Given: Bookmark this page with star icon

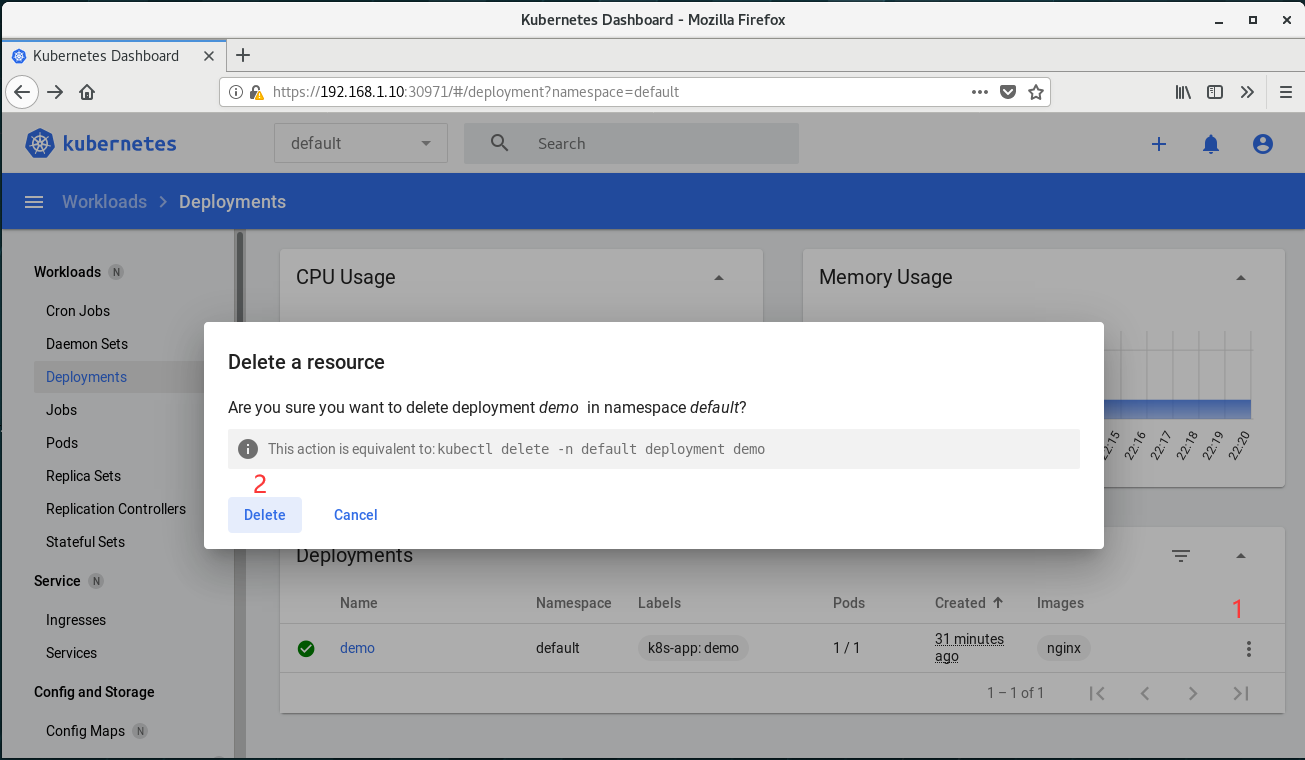Looking at the screenshot, I should tap(1036, 92).
